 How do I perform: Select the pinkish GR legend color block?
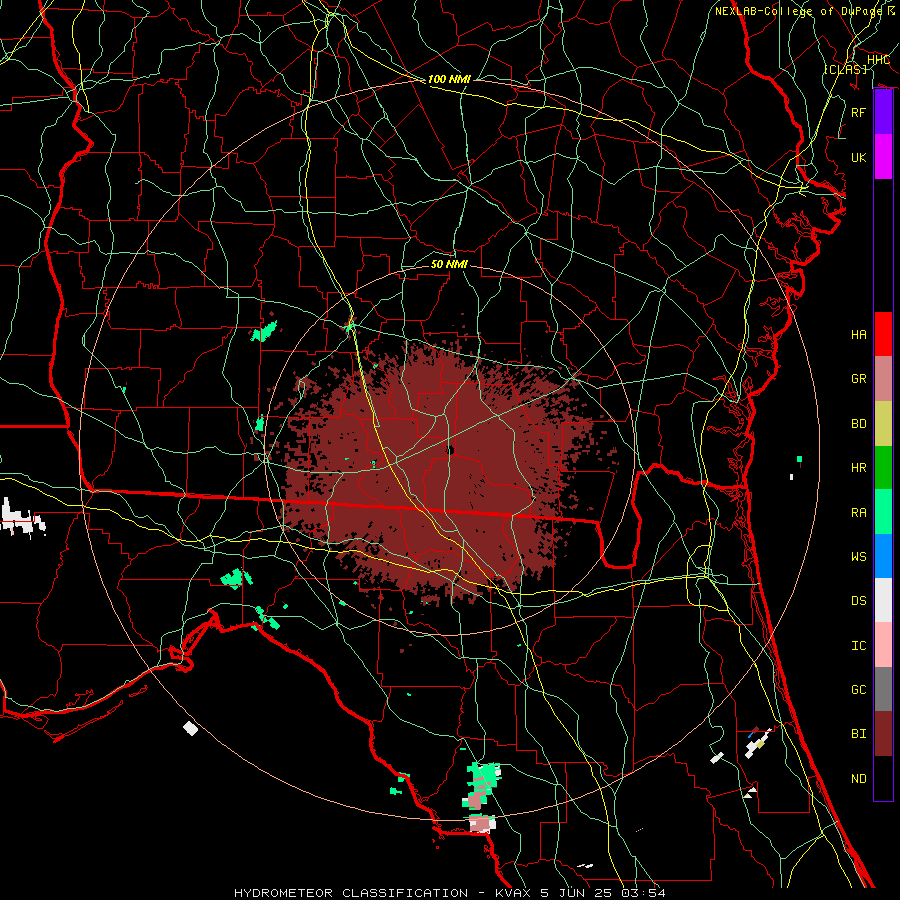pyautogui.click(x=883, y=378)
